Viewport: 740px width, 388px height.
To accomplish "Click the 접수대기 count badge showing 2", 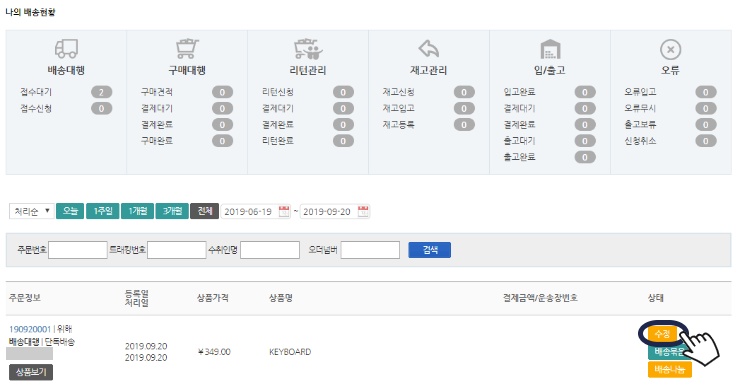I will [x=101, y=92].
